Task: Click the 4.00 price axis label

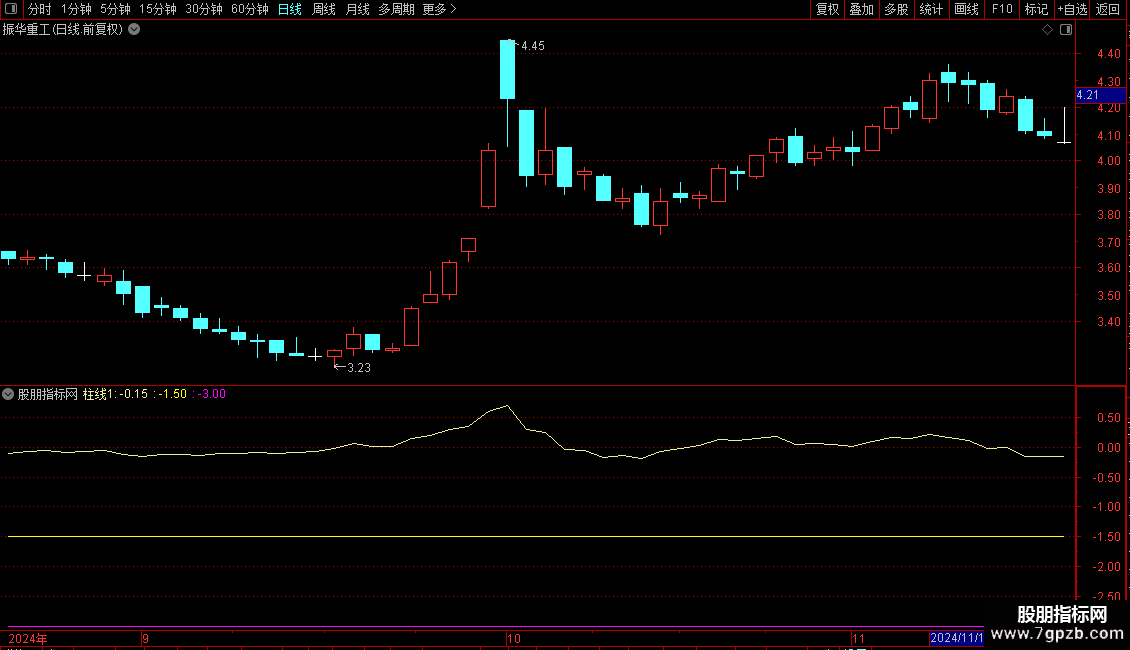Action: pos(1108,161)
